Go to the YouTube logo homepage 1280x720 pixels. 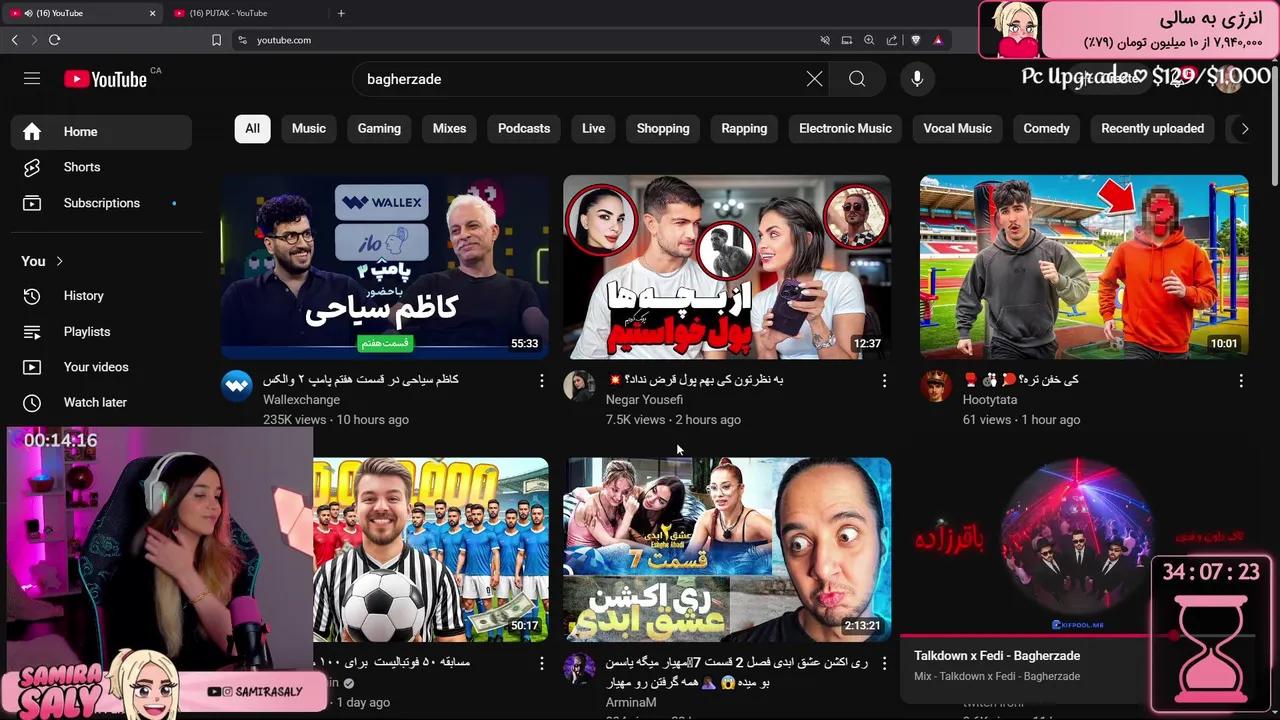[105, 79]
